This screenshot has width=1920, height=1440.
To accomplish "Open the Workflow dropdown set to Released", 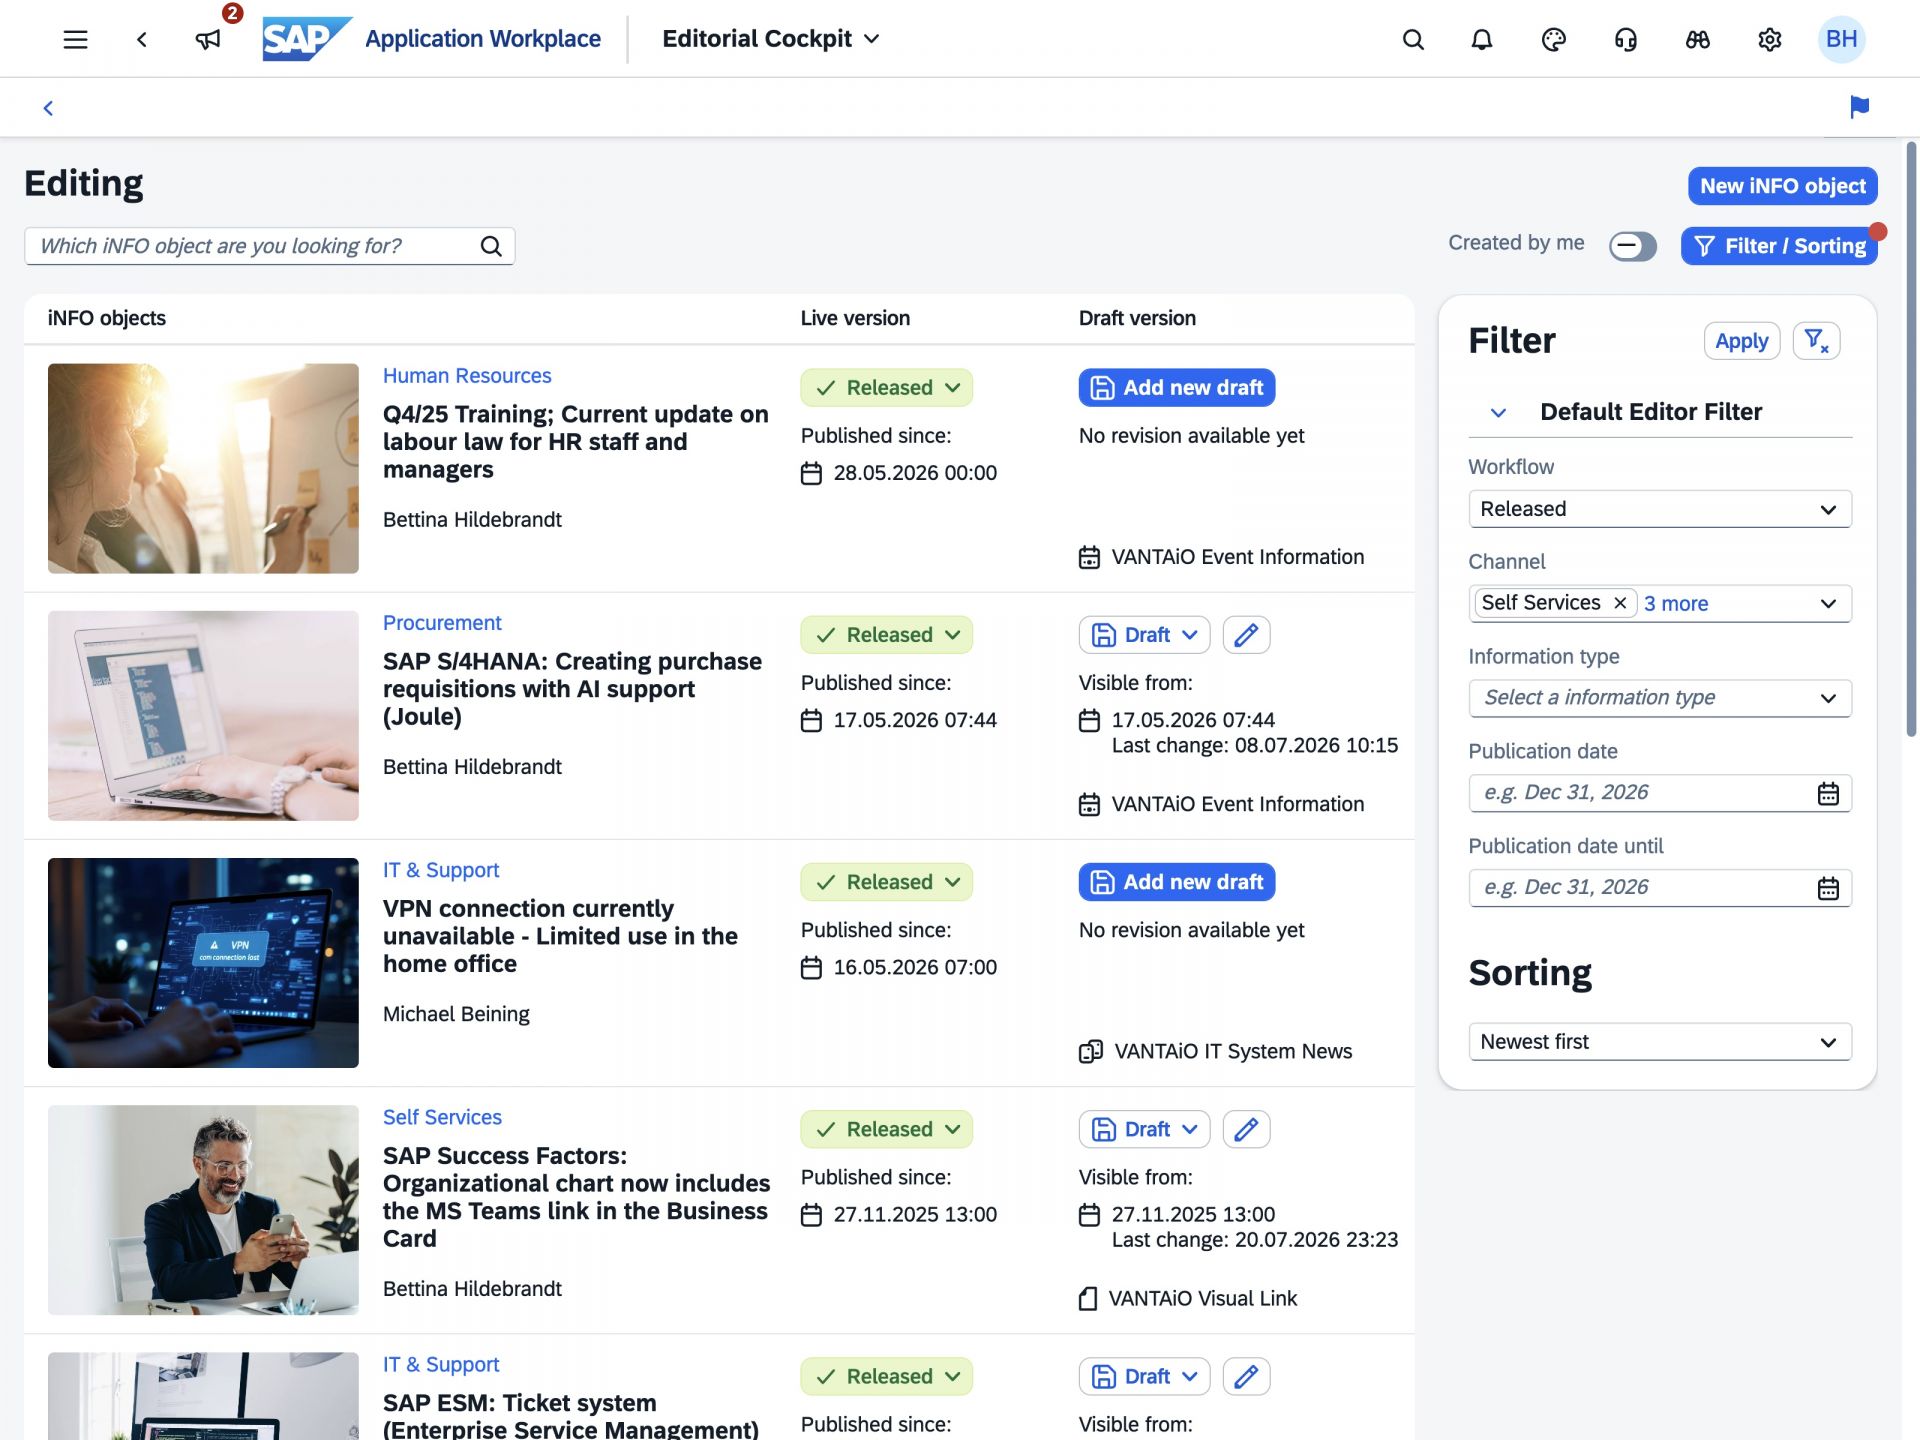I will 1660,509.
